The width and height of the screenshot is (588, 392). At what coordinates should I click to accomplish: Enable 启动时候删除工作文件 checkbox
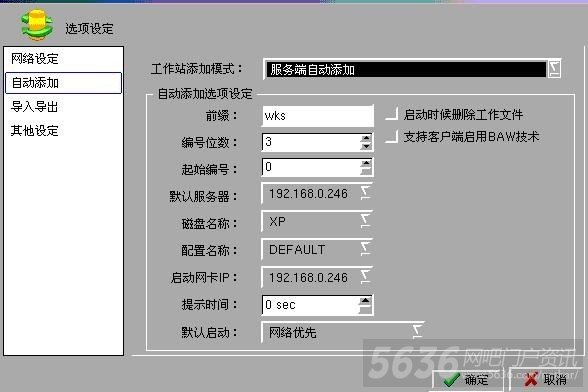(x=392, y=114)
